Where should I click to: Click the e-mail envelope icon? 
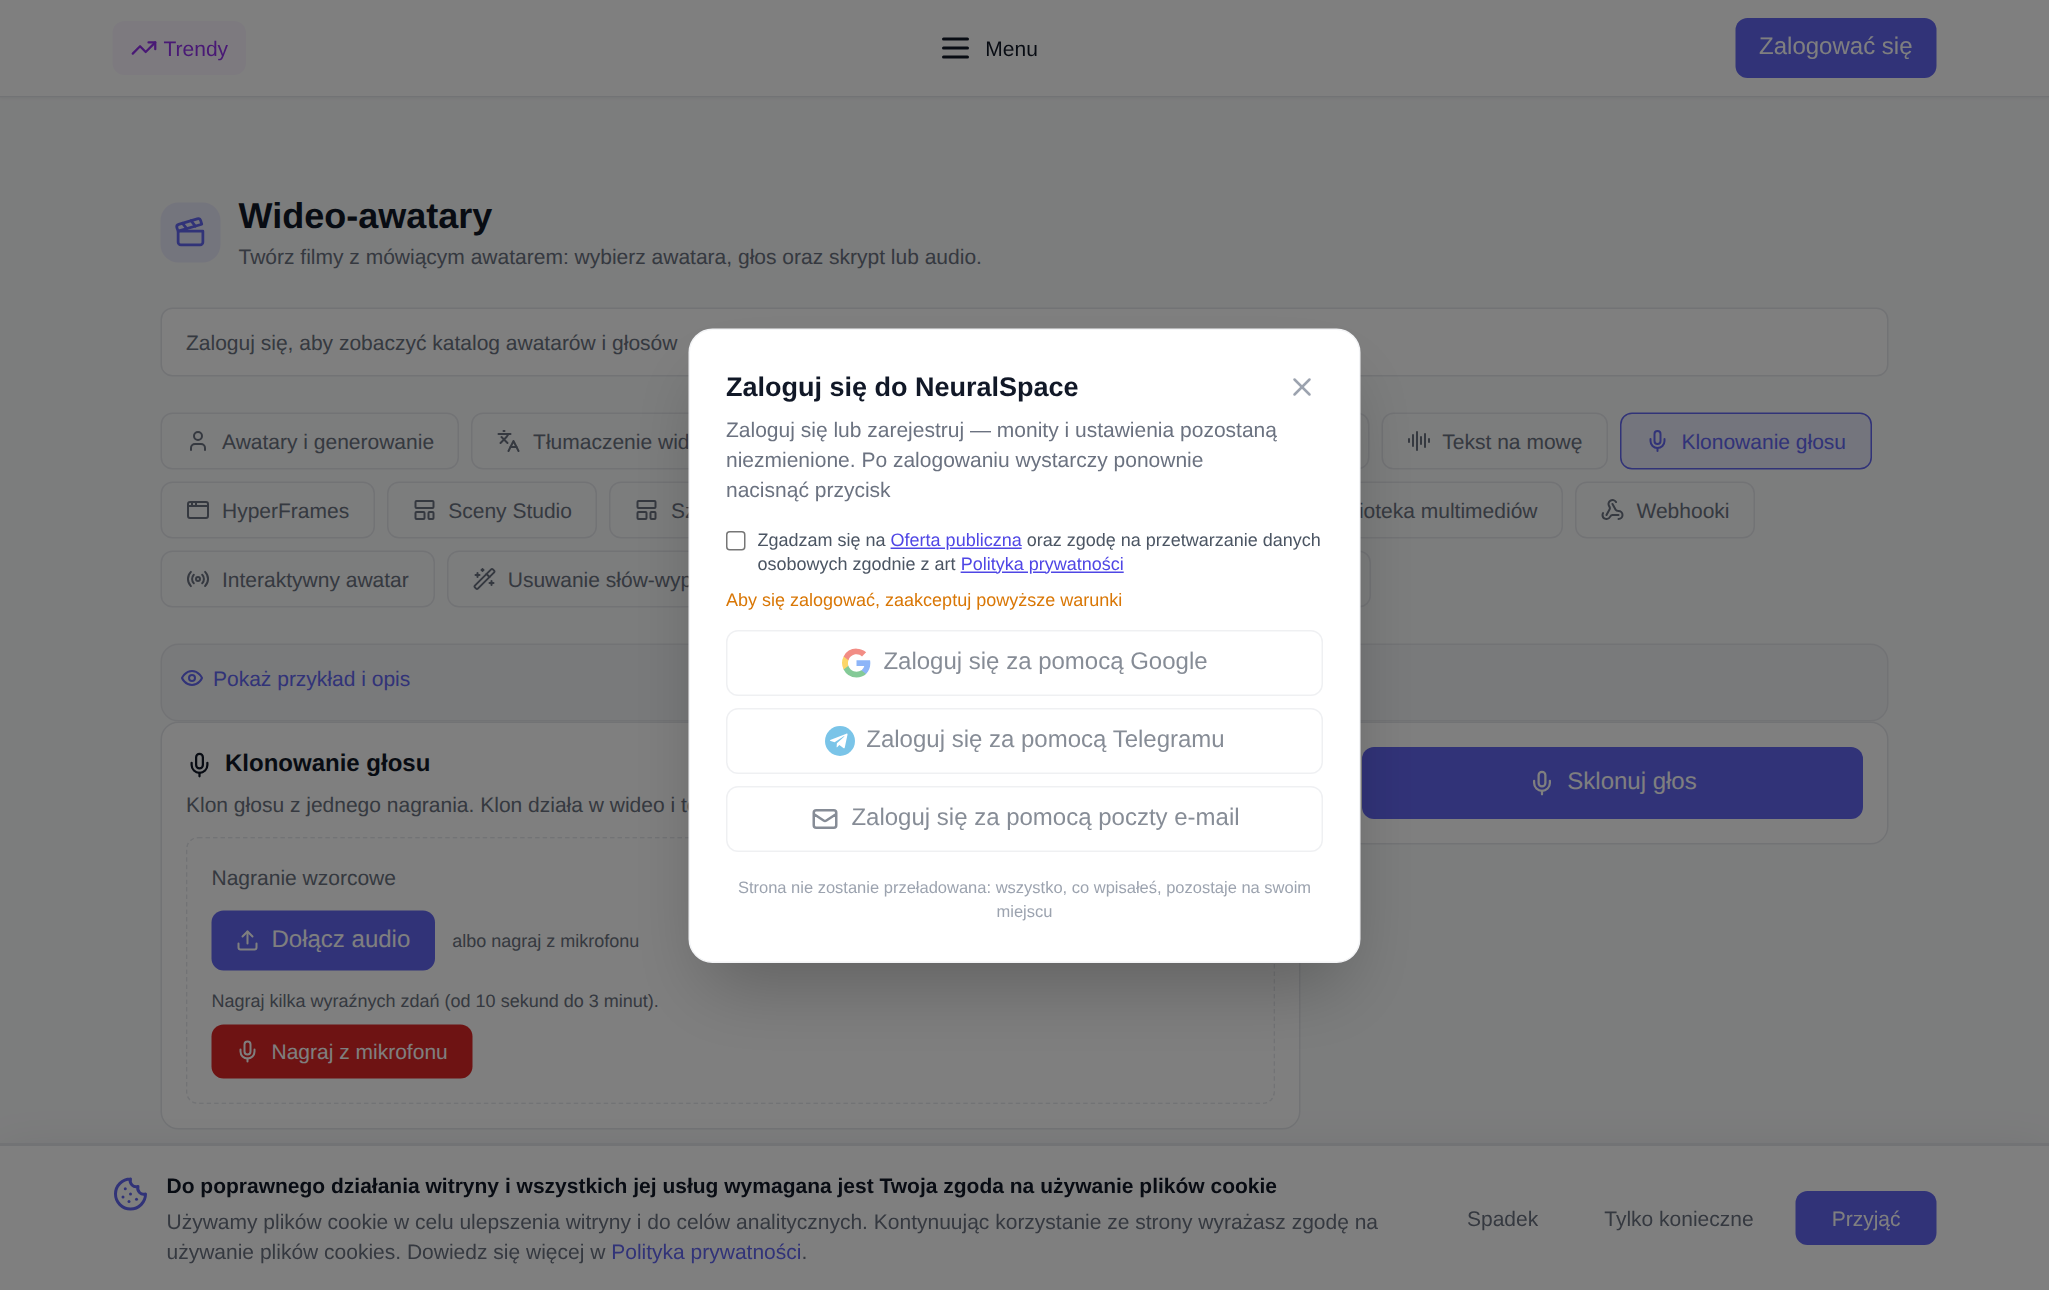coord(825,819)
